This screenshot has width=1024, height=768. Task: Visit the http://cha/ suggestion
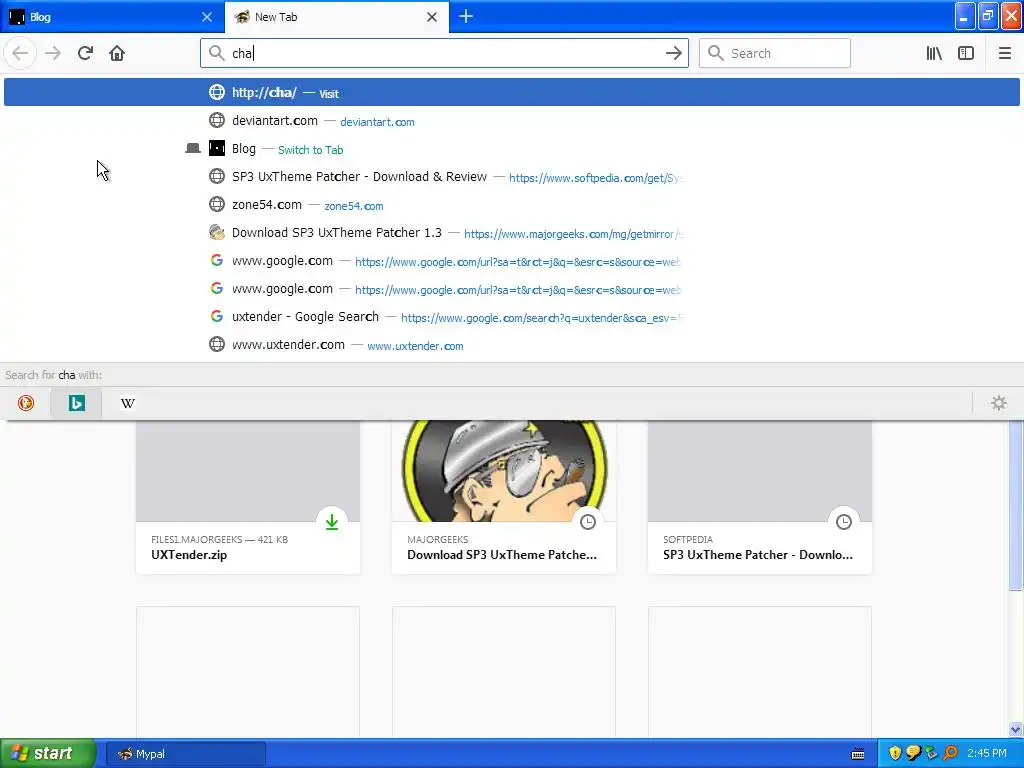[512, 92]
